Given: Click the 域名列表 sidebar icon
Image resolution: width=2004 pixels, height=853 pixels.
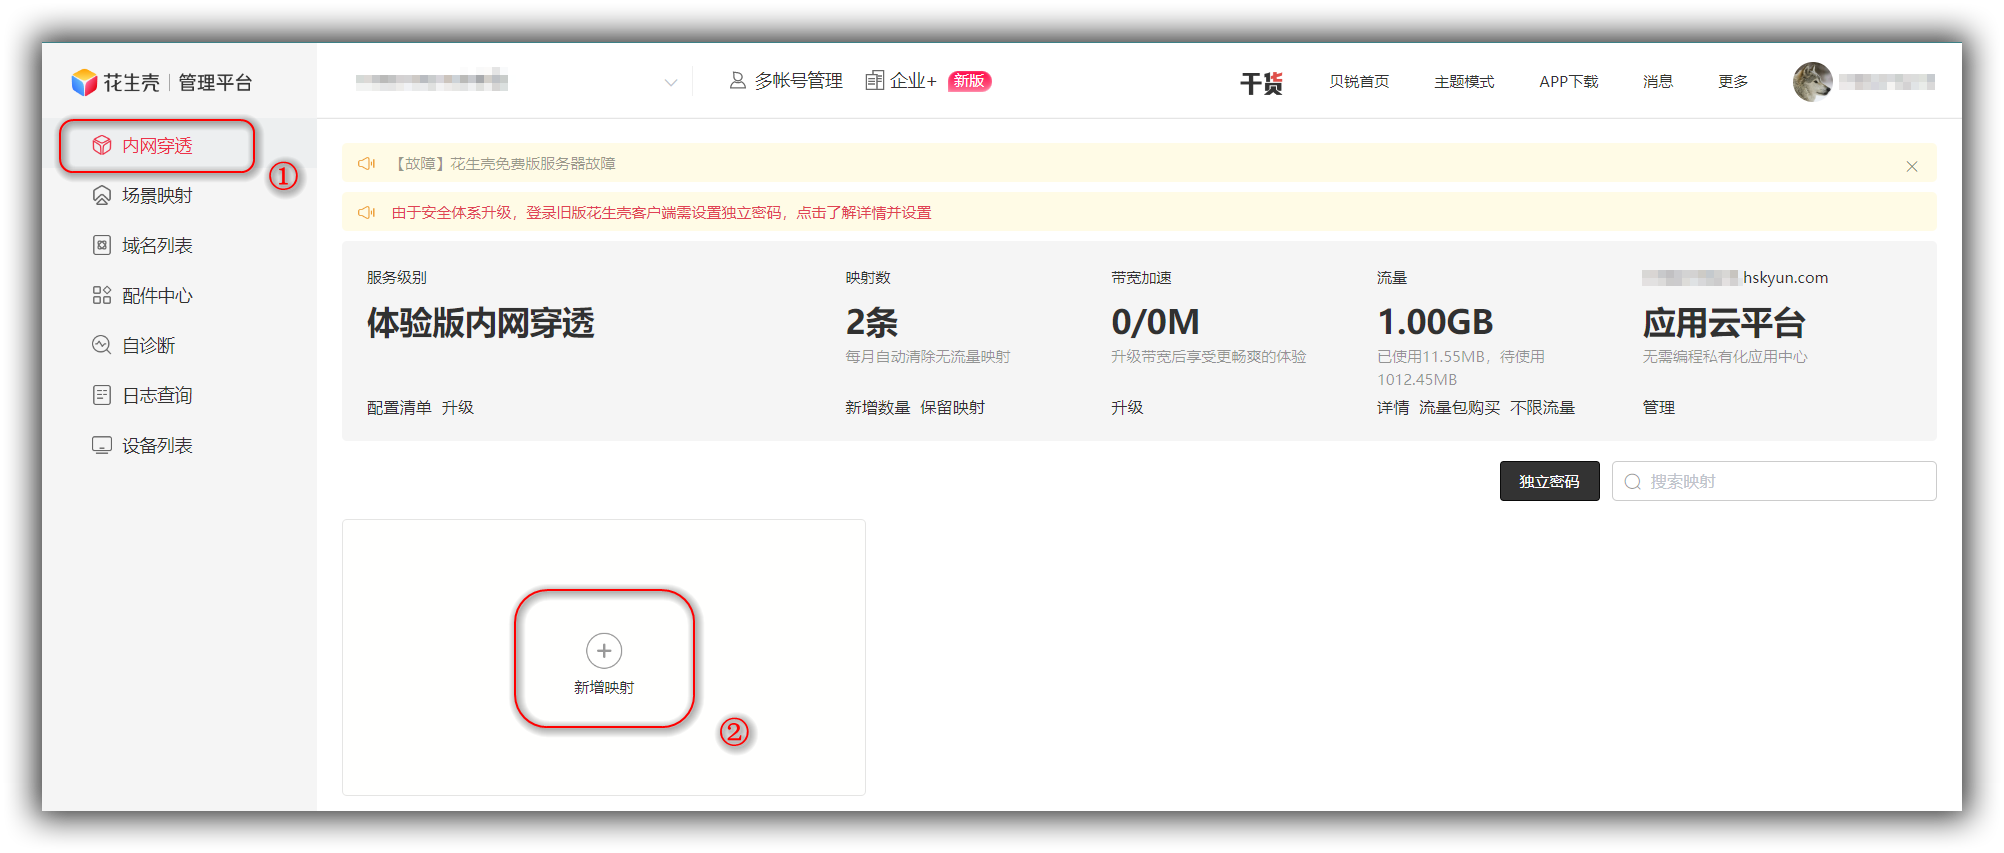Looking at the screenshot, I should tap(102, 245).
